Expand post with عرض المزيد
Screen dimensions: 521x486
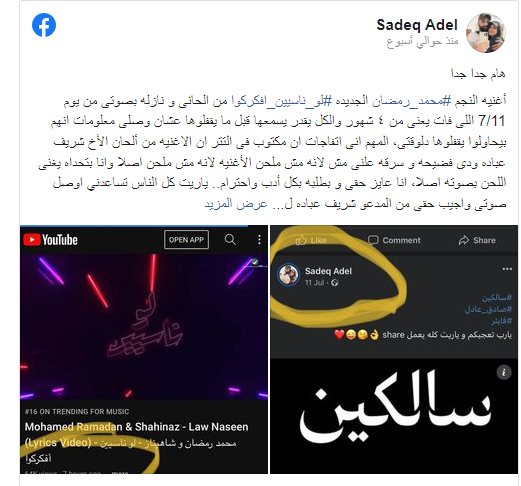pyautogui.click(x=236, y=204)
